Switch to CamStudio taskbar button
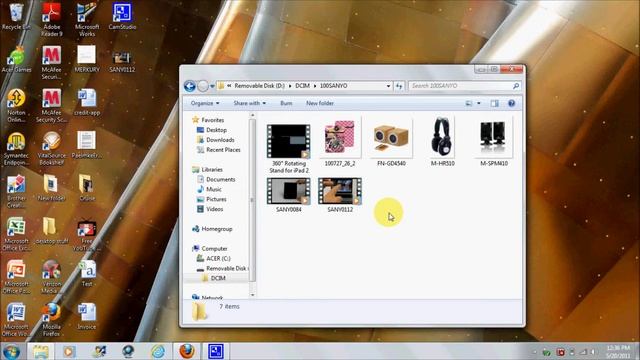 click(x=216, y=351)
